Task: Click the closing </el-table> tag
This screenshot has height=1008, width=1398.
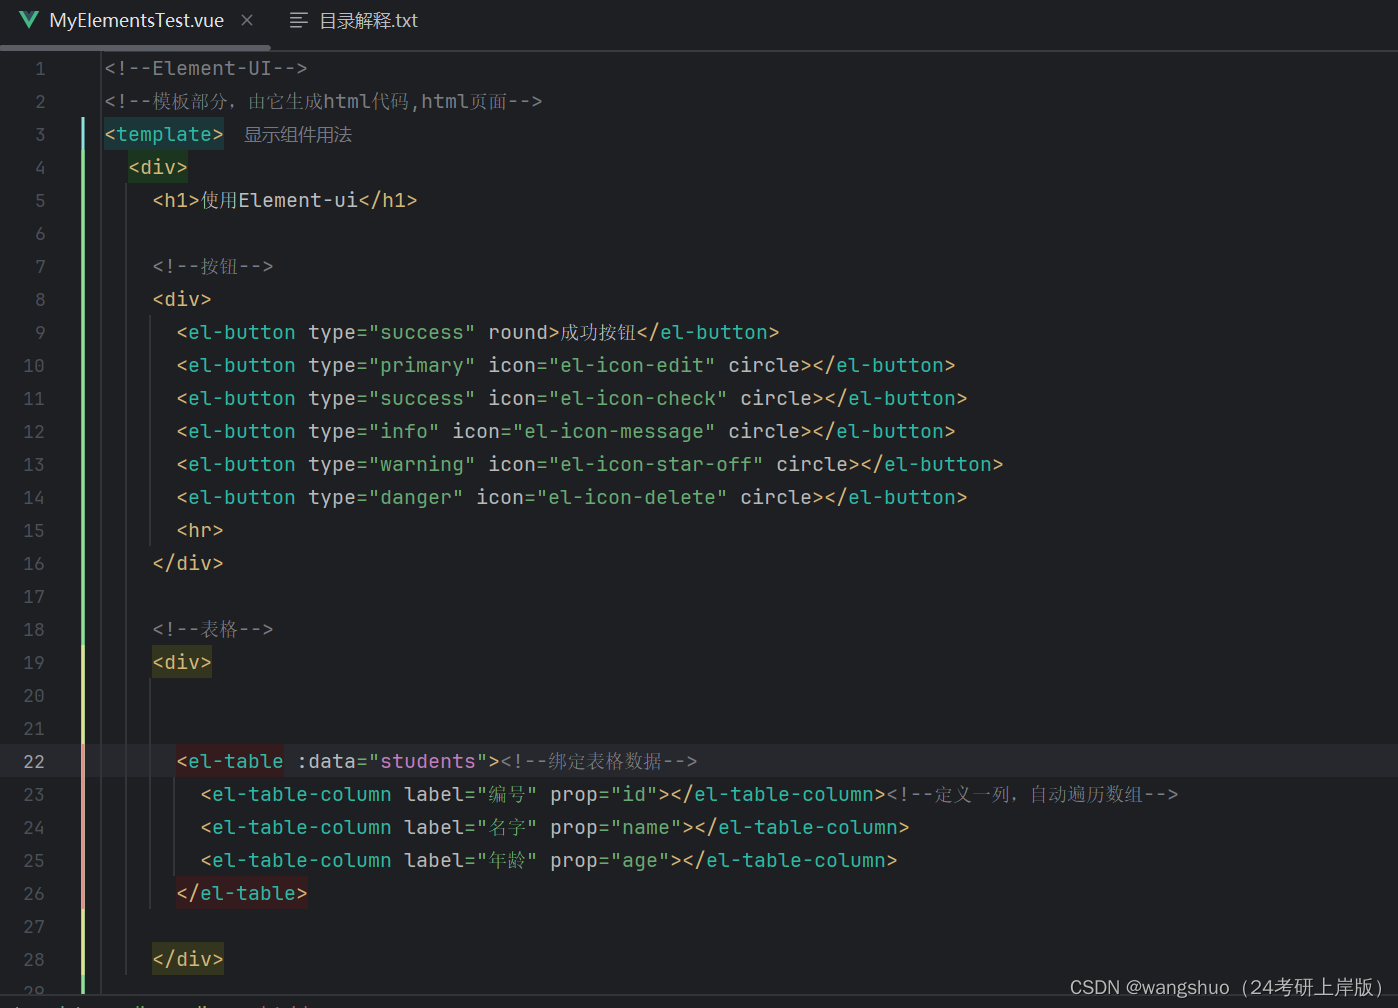Action: click(x=242, y=893)
